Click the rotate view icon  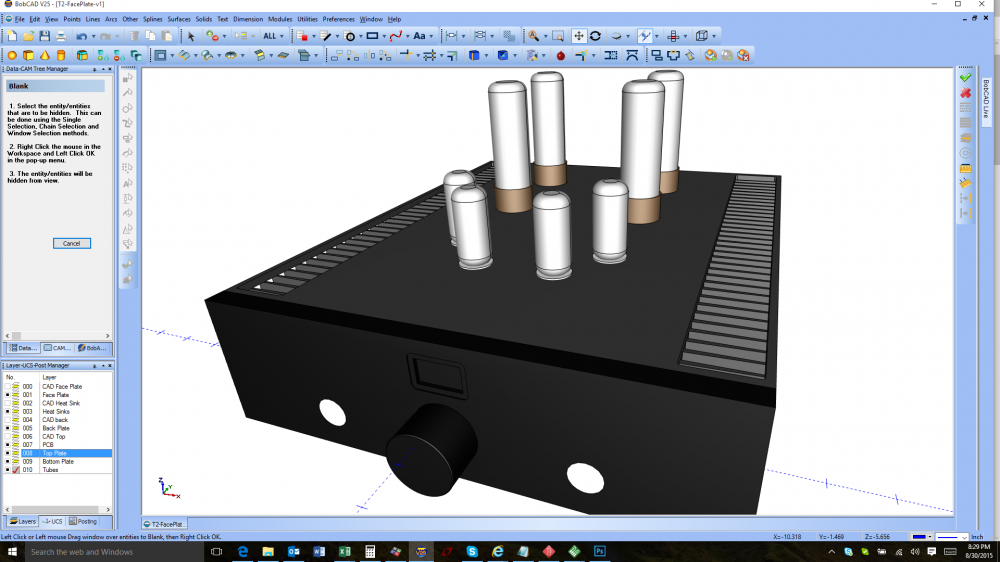[595, 36]
